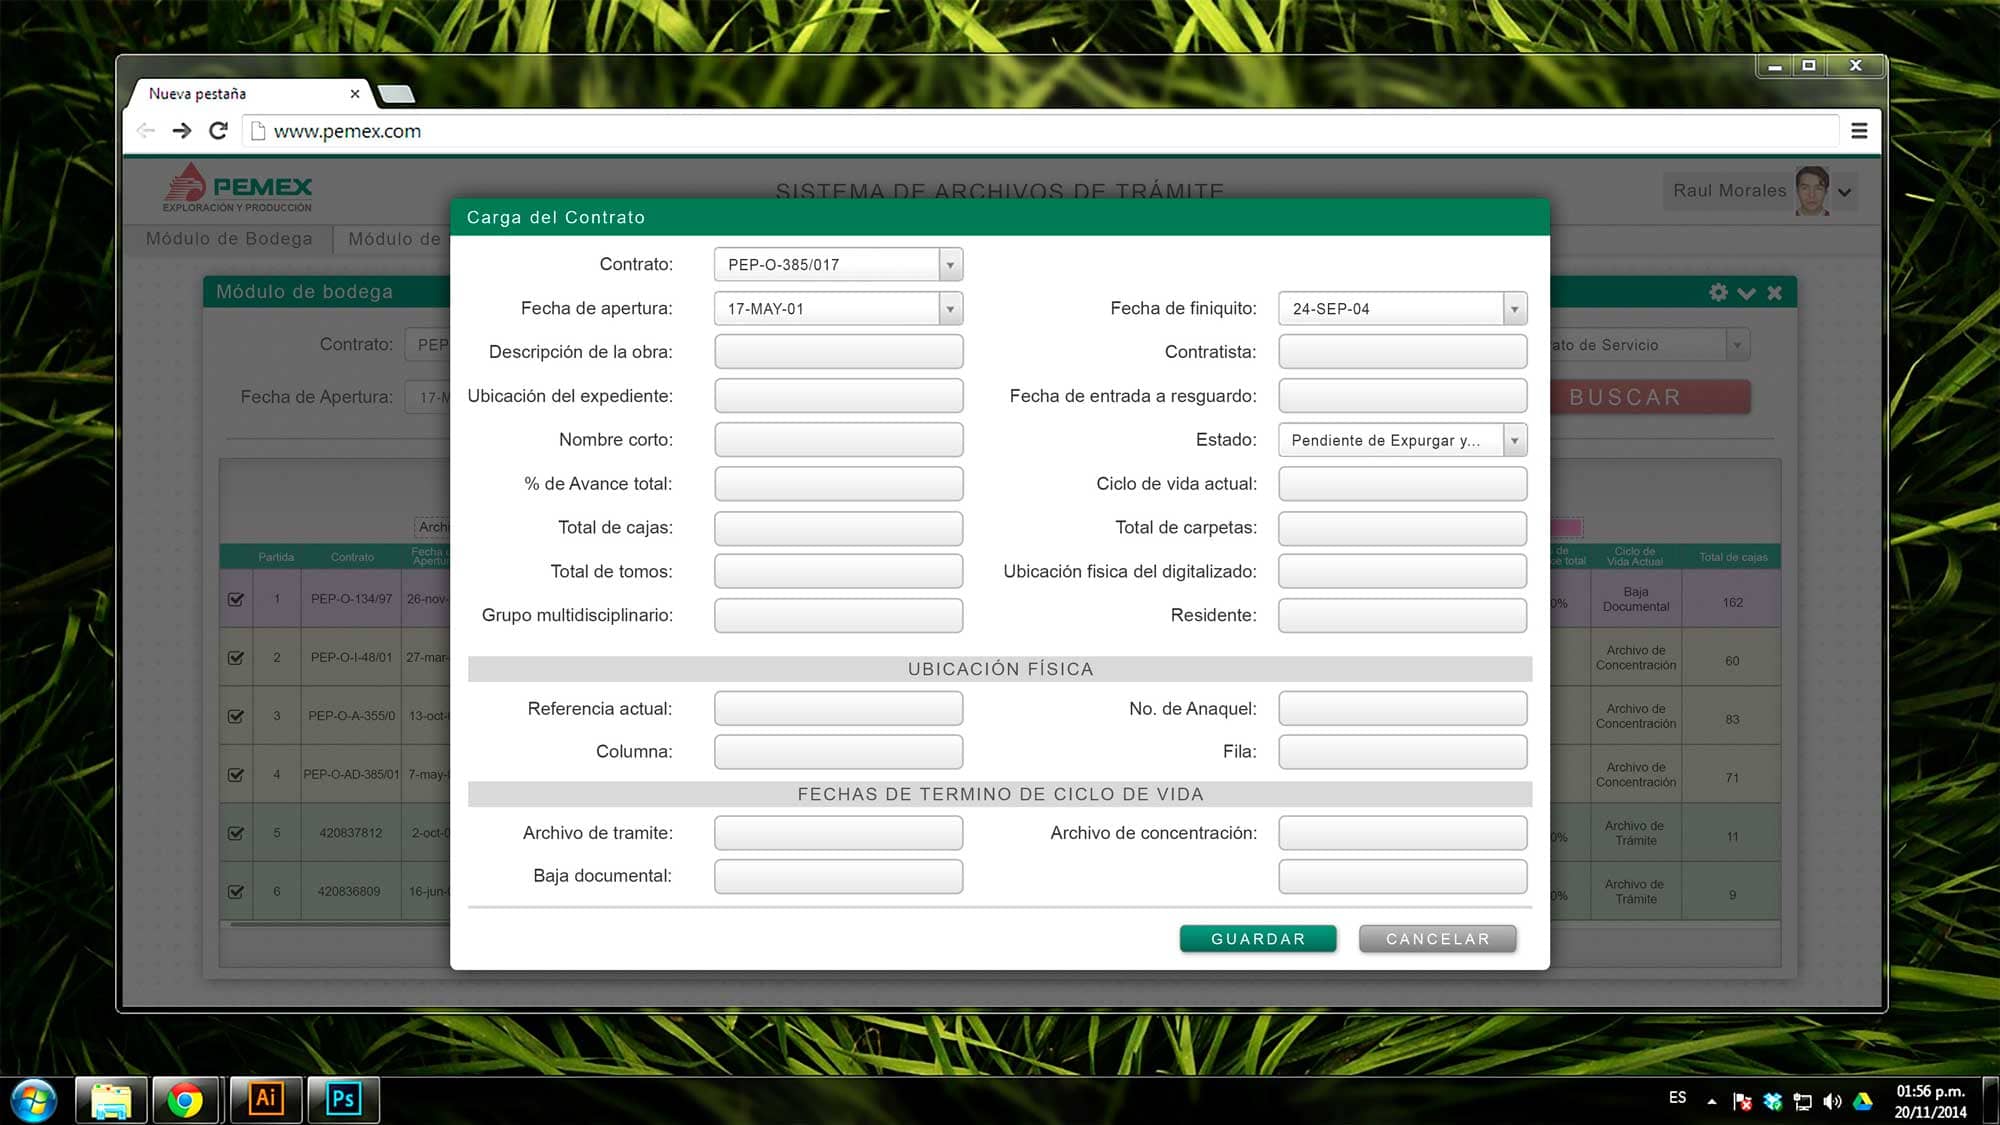The width and height of the screenshot is (2000, 1125).
Task: Click the Descripción de la obra field
Action: (838, 352)
